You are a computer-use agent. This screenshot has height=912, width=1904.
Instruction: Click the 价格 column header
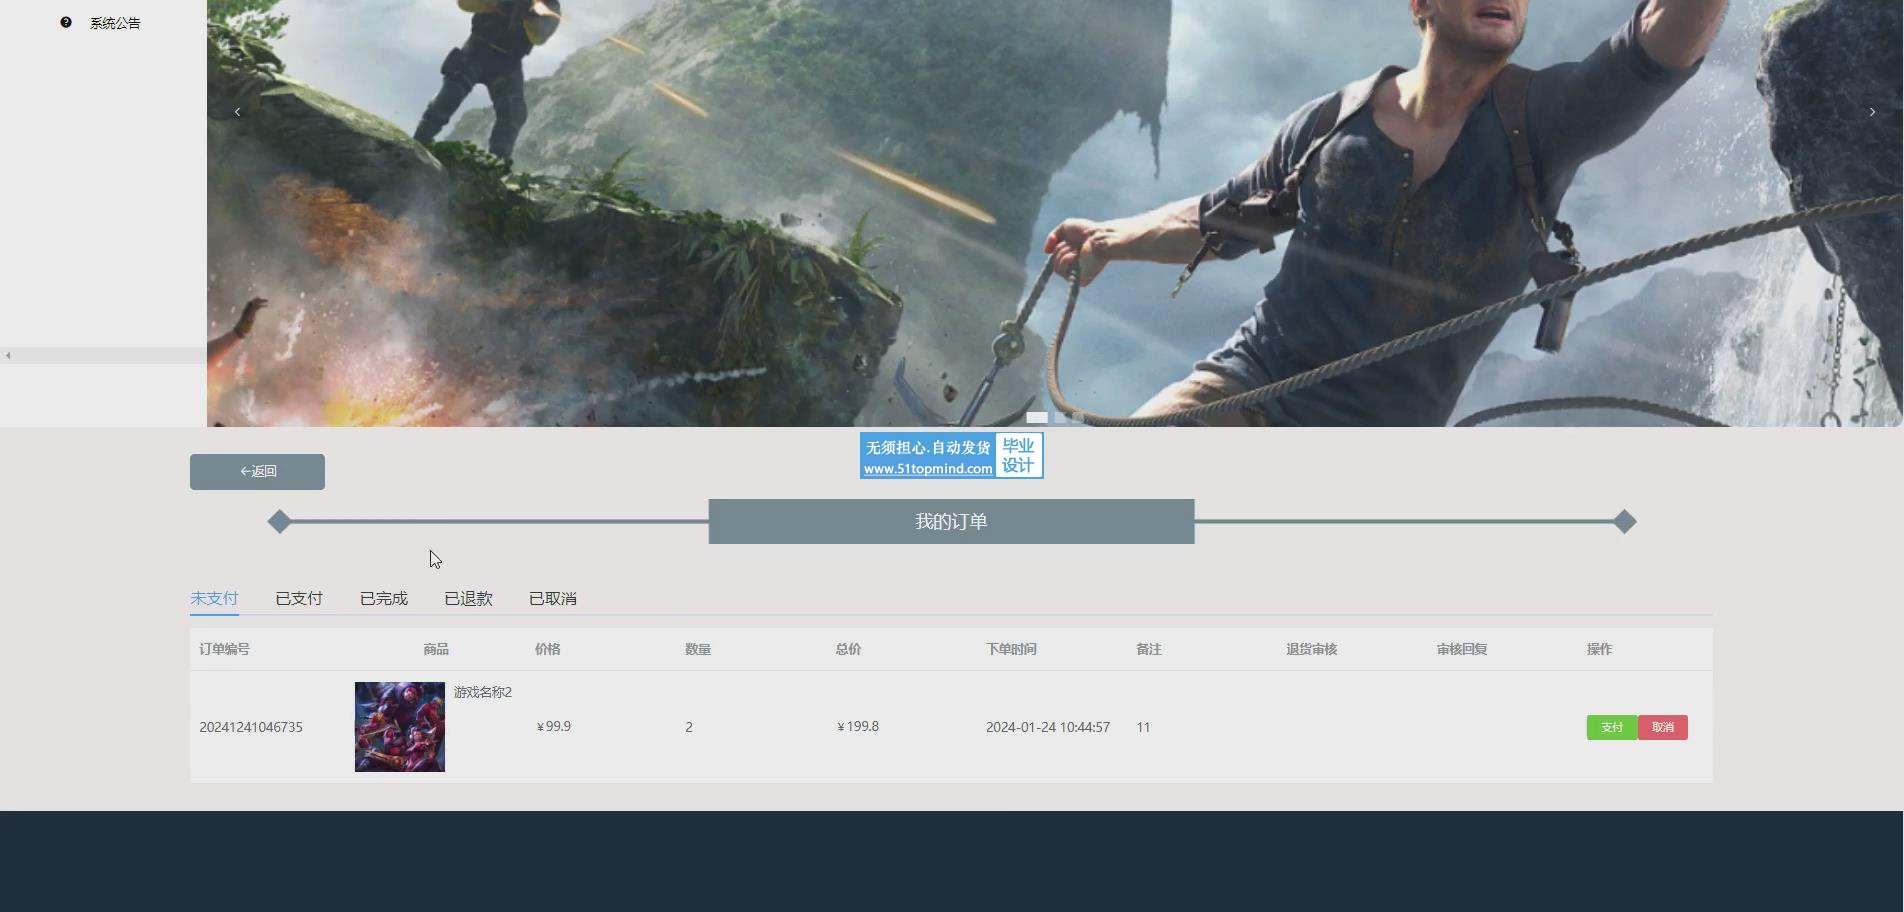548,649
